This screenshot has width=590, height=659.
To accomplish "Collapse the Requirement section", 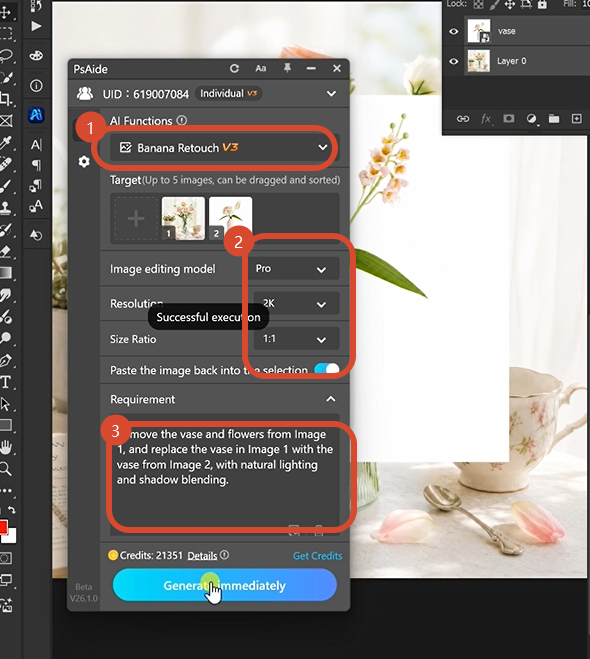I will [x=331, y=399].
